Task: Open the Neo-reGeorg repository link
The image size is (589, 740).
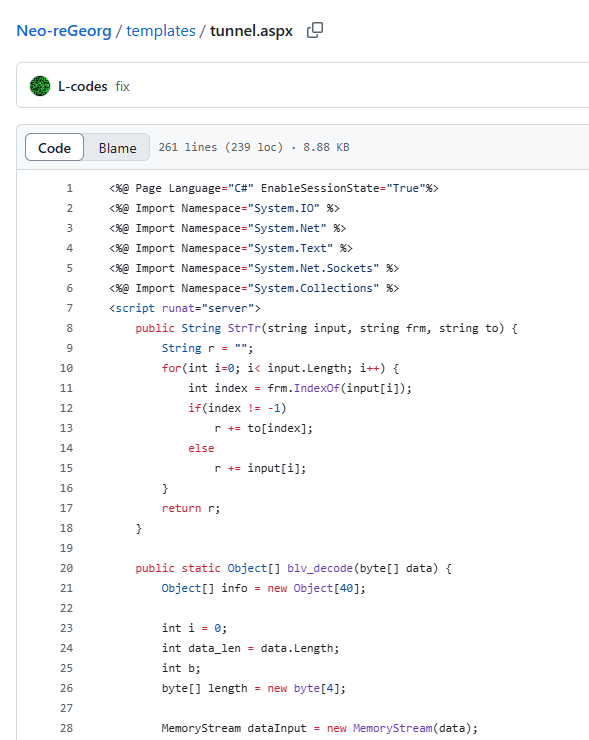Action: [x=64, y=31]
